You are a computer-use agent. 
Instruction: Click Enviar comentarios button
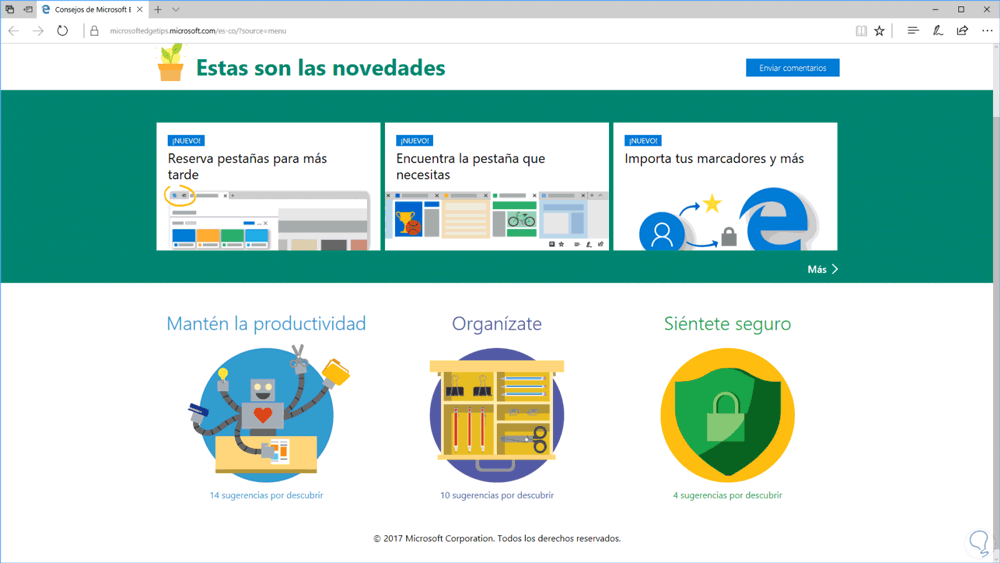pos(793,68)
